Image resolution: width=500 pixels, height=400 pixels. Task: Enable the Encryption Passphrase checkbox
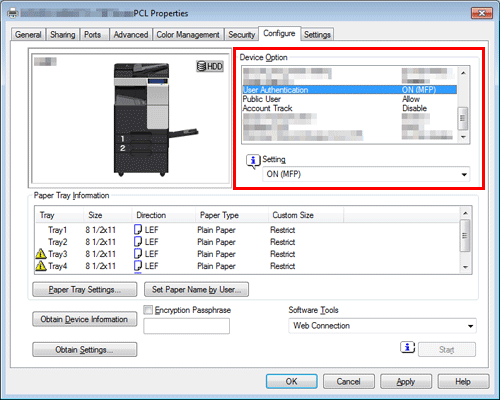pyautogui.click(x=148, y=310)
